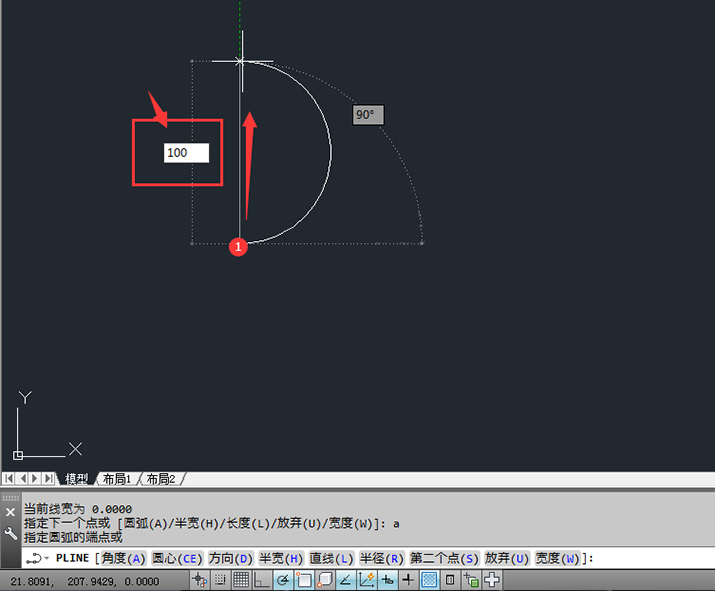Choose the 半径(R) option
This screenshot has width=715, height=591.
(x=382, y=558)
